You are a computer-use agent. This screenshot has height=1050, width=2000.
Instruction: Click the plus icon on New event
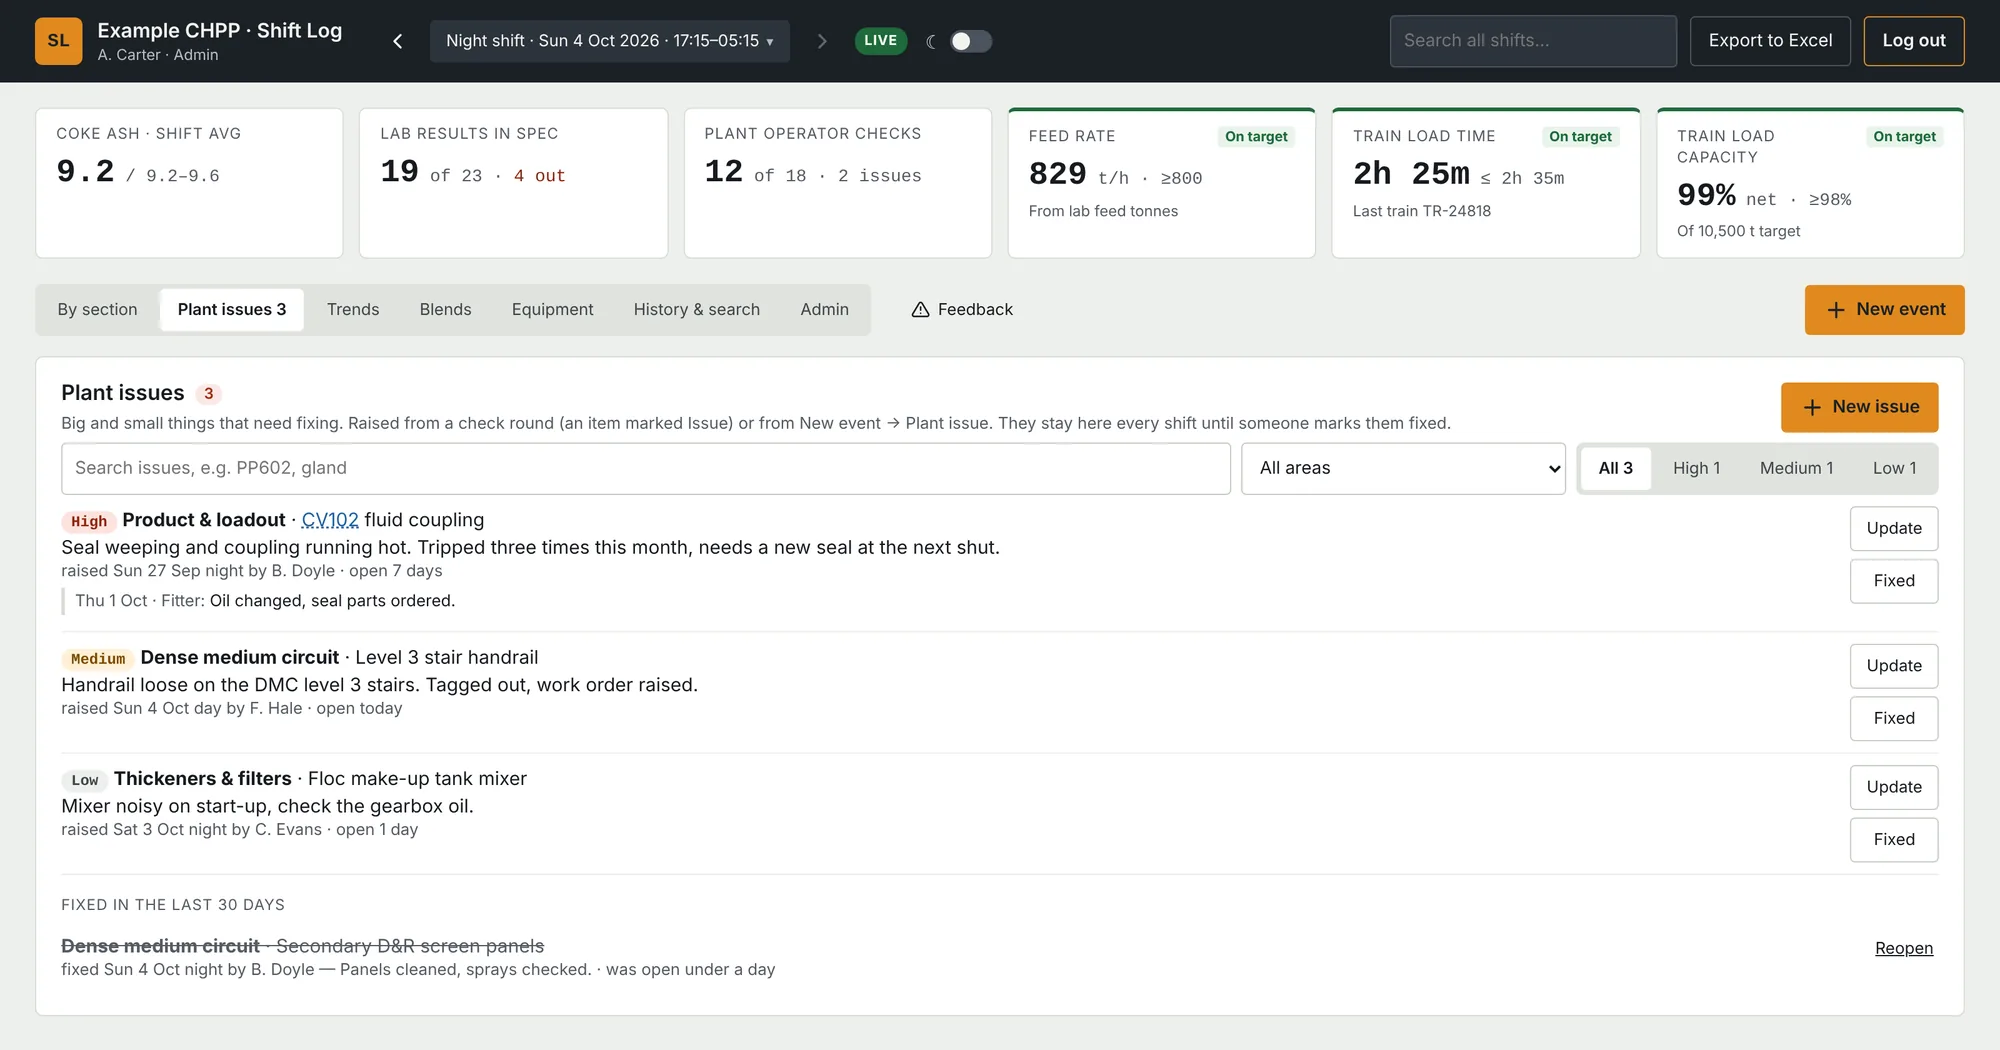click(x=1835, y=310)
